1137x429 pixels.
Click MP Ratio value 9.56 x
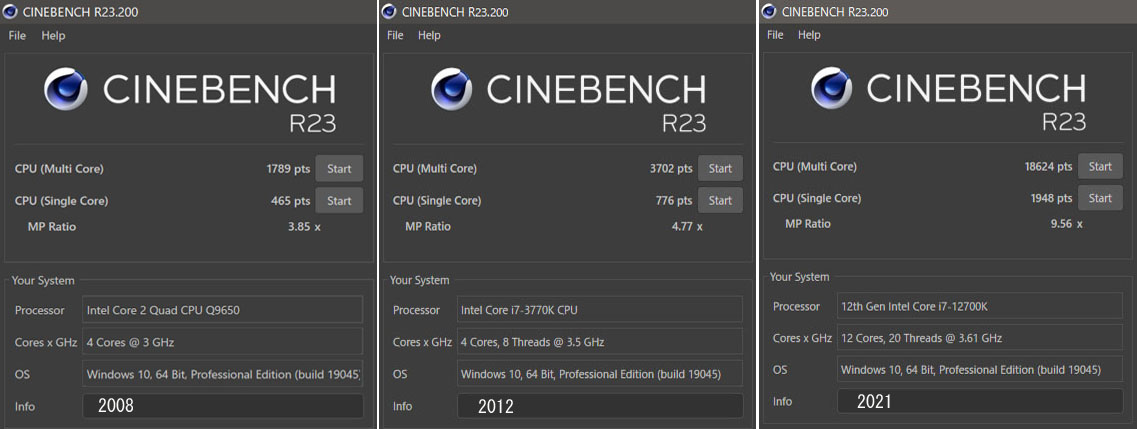coord(1065,224)
